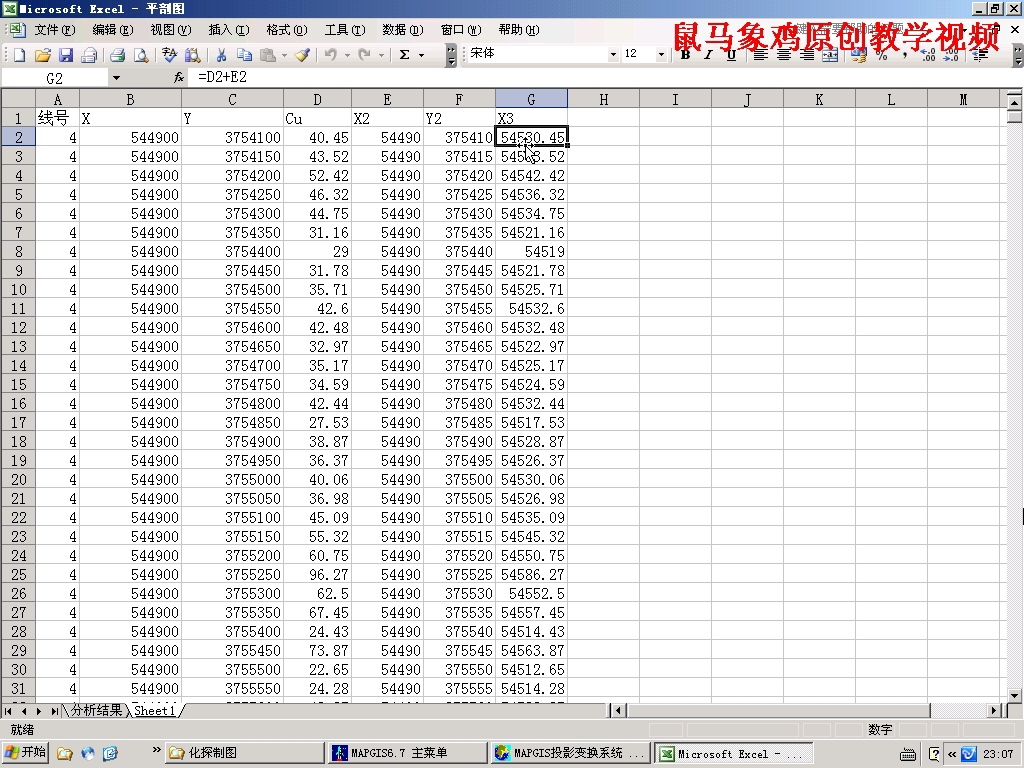Open the 视图 (View) menu
This screenshot has height=768, width=1024.
coord(171,30)
